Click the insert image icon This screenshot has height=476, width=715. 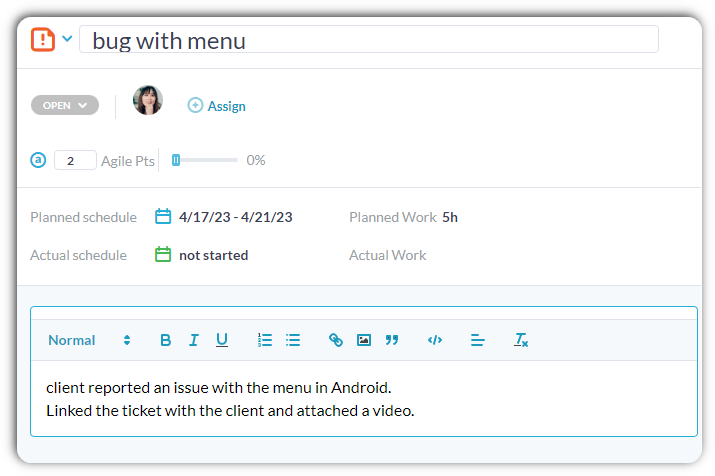point(364,340)
